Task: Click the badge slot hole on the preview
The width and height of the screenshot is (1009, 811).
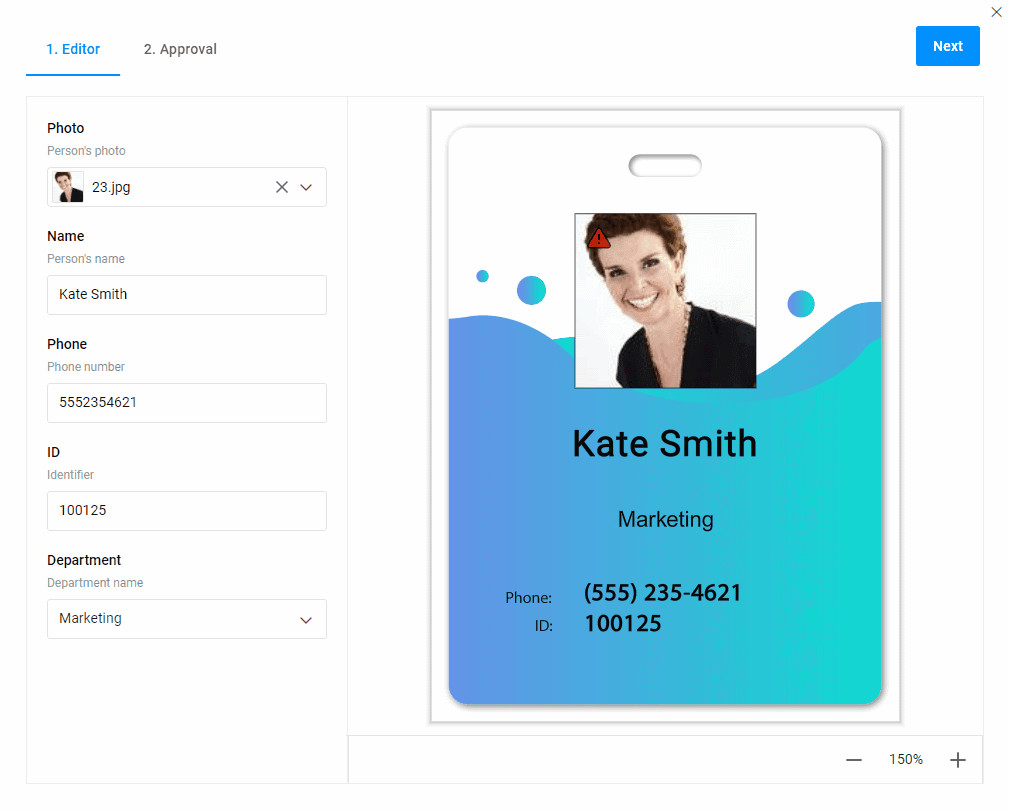Action: [x=664, y=165]
